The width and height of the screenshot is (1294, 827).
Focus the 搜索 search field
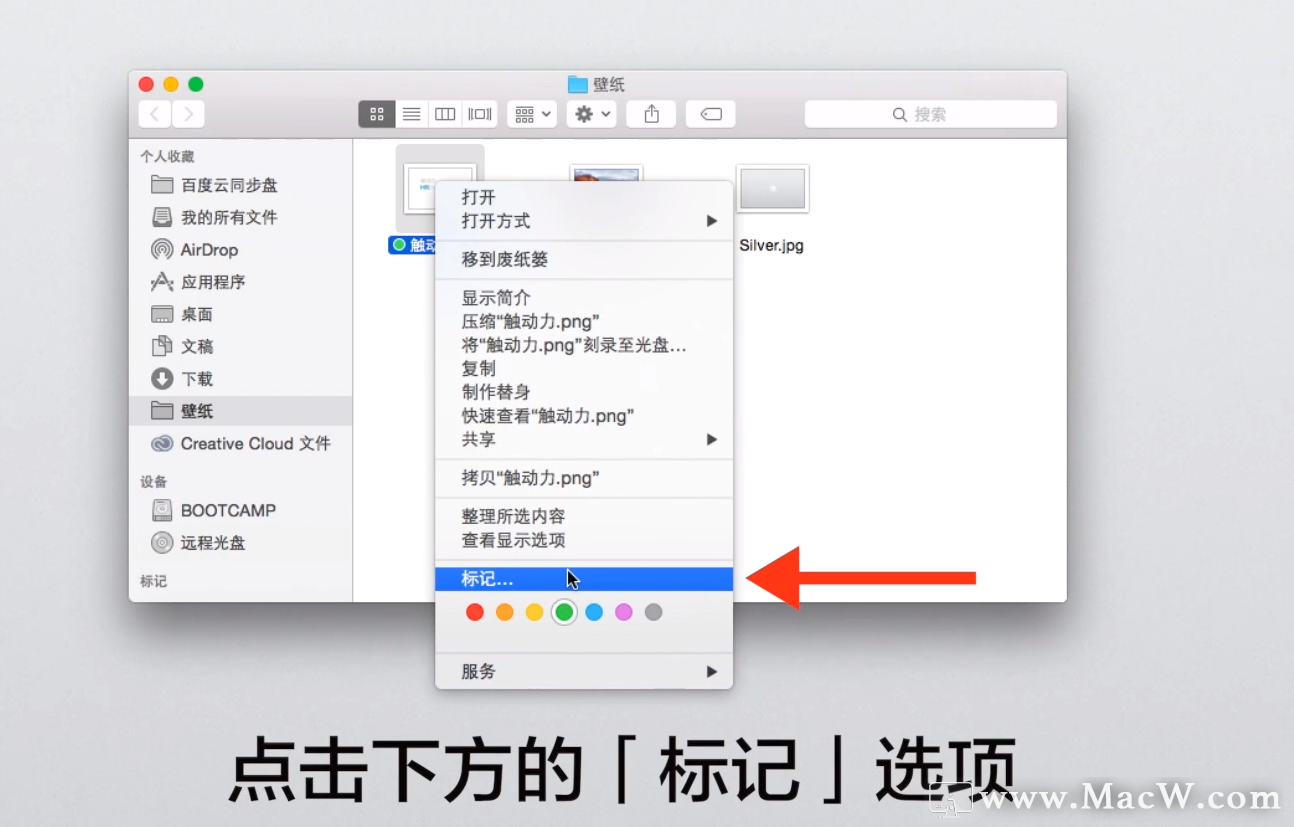(x=930, y=114)
